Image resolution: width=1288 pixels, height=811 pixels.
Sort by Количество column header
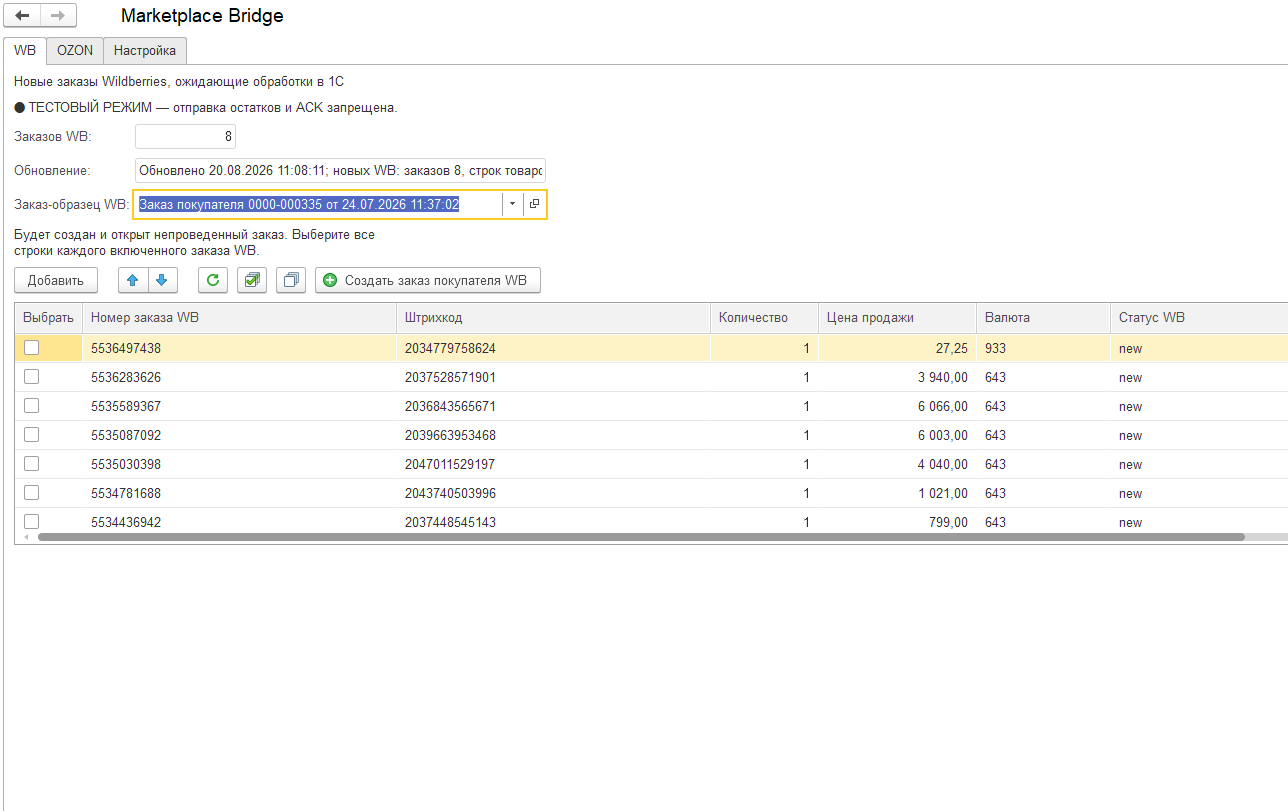coord(764,318)
